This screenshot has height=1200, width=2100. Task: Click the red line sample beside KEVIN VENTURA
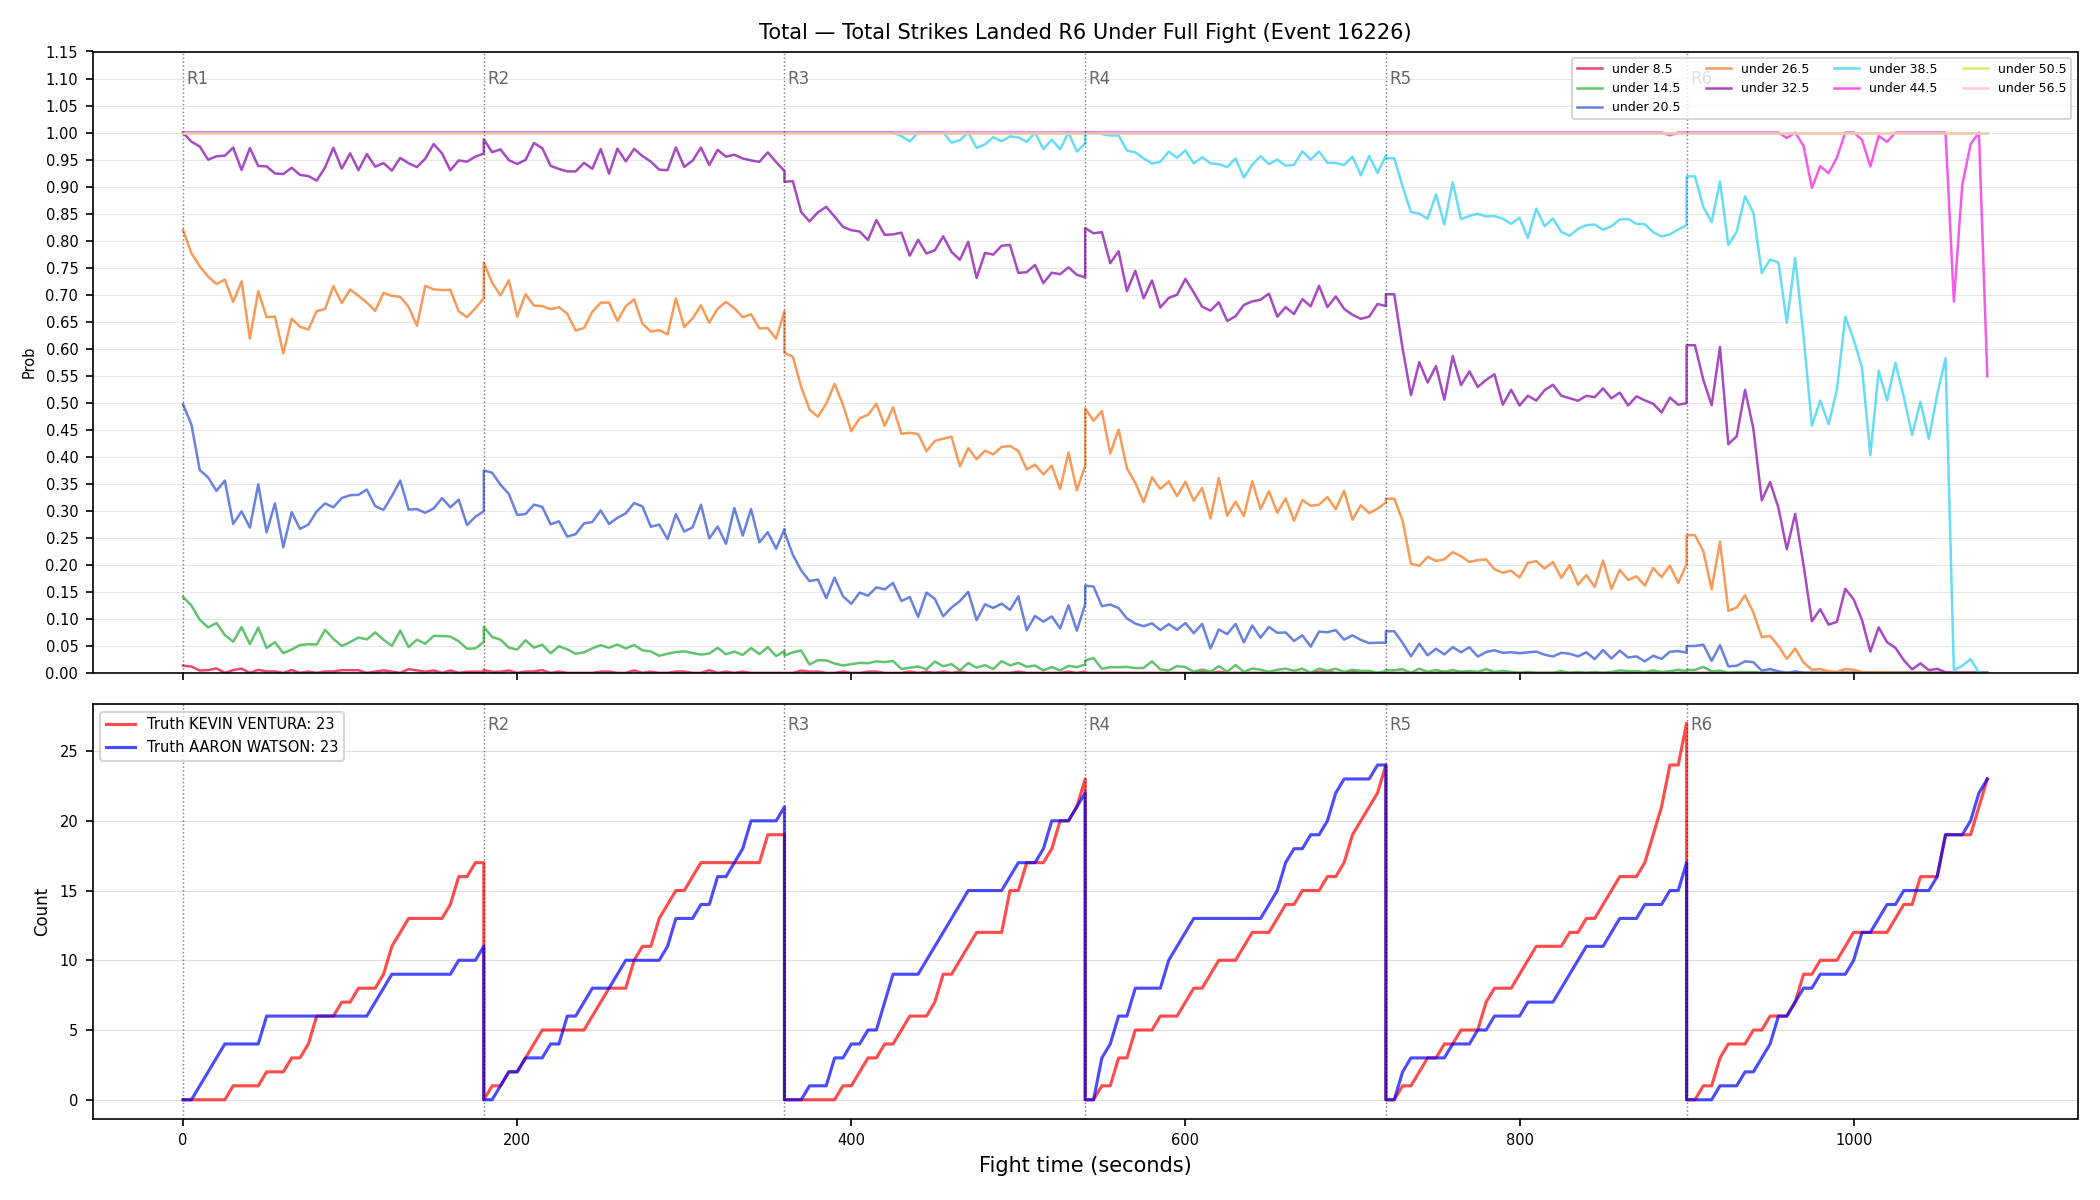tap(122, 724)
